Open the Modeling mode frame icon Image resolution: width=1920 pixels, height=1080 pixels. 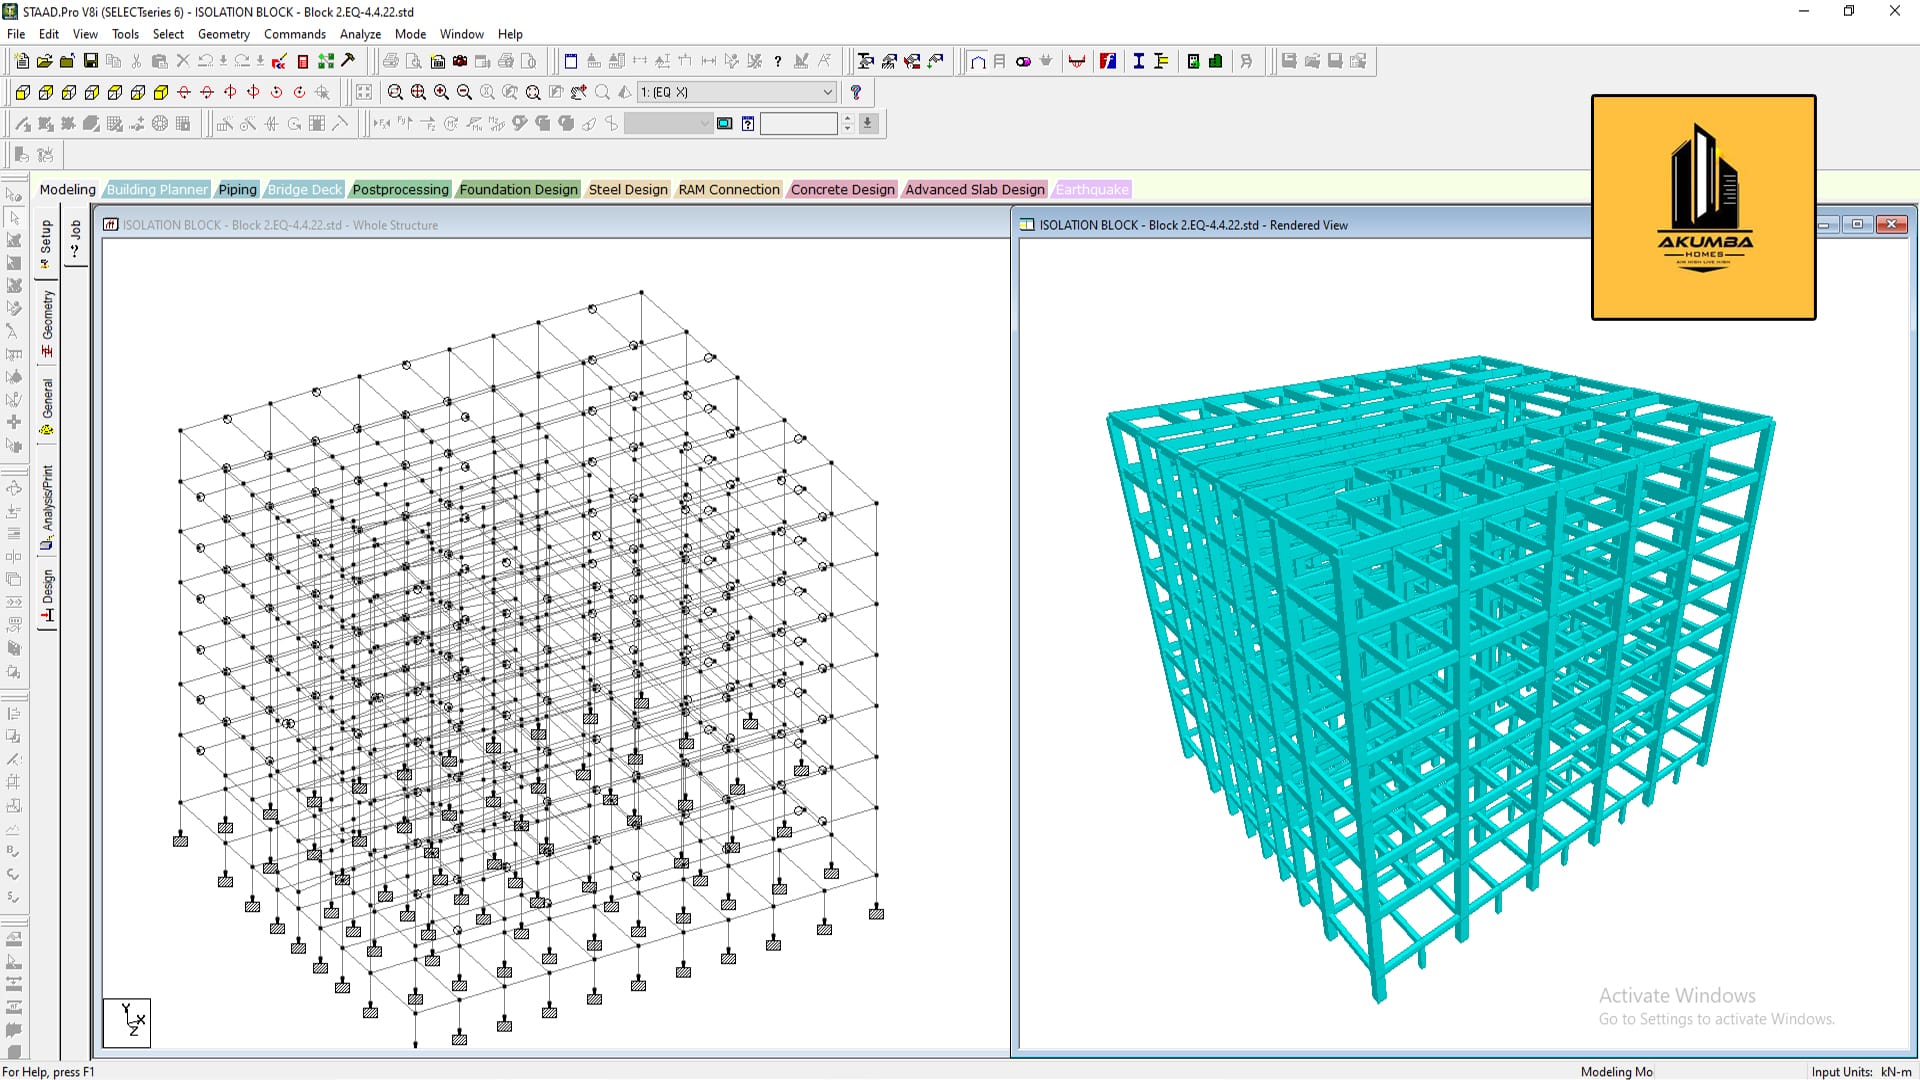tap(977, 61)
